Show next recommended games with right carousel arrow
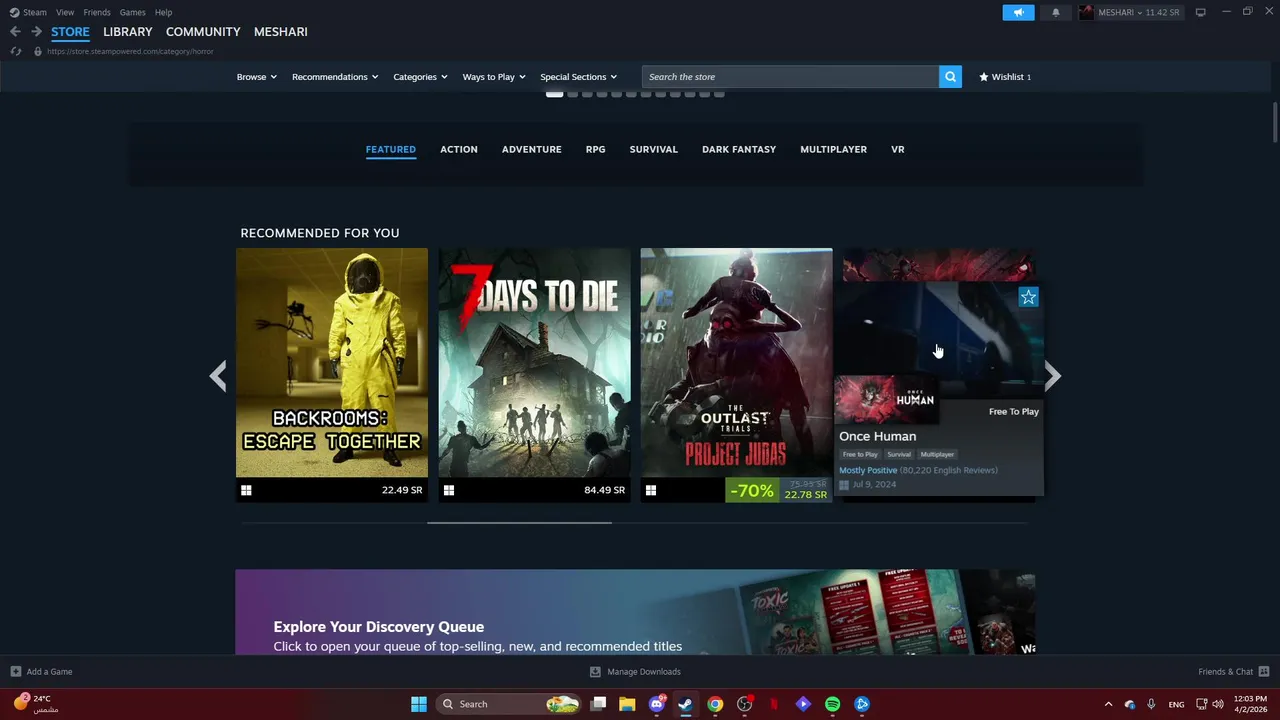This screenshot has height=720, width=1280. tap(1052, 376)
